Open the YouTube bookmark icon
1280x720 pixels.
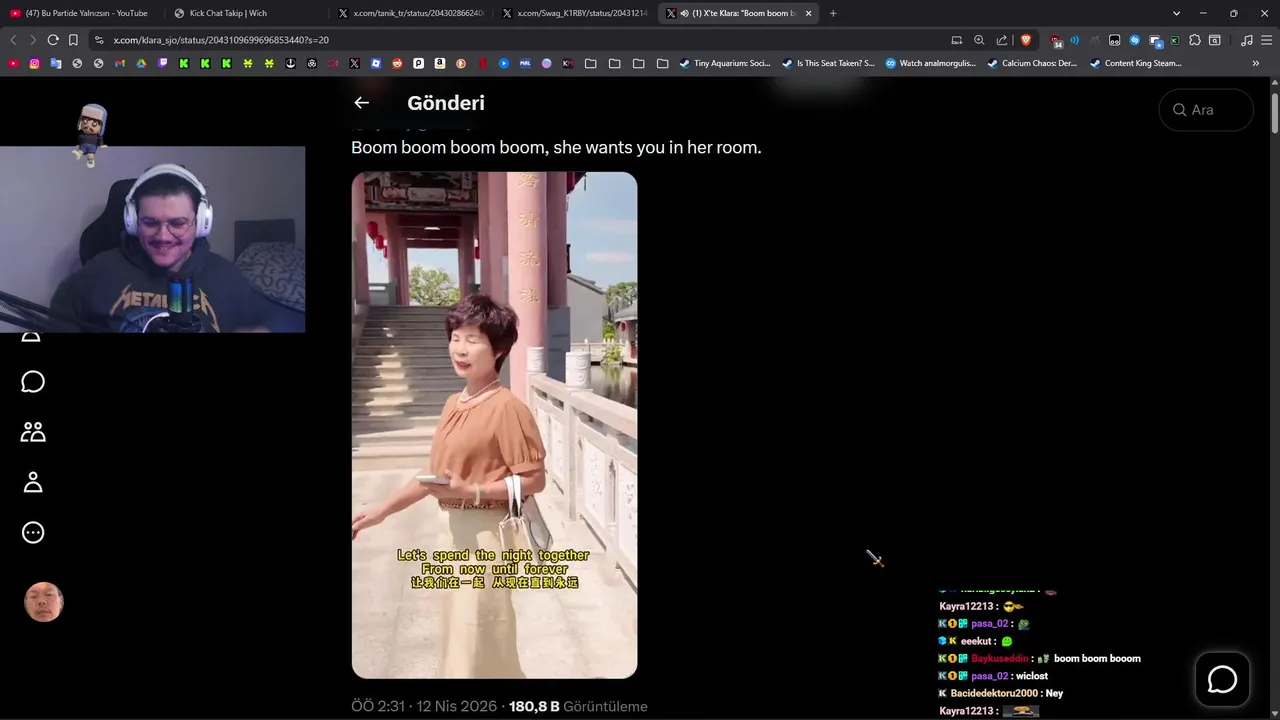click(13, 63)
